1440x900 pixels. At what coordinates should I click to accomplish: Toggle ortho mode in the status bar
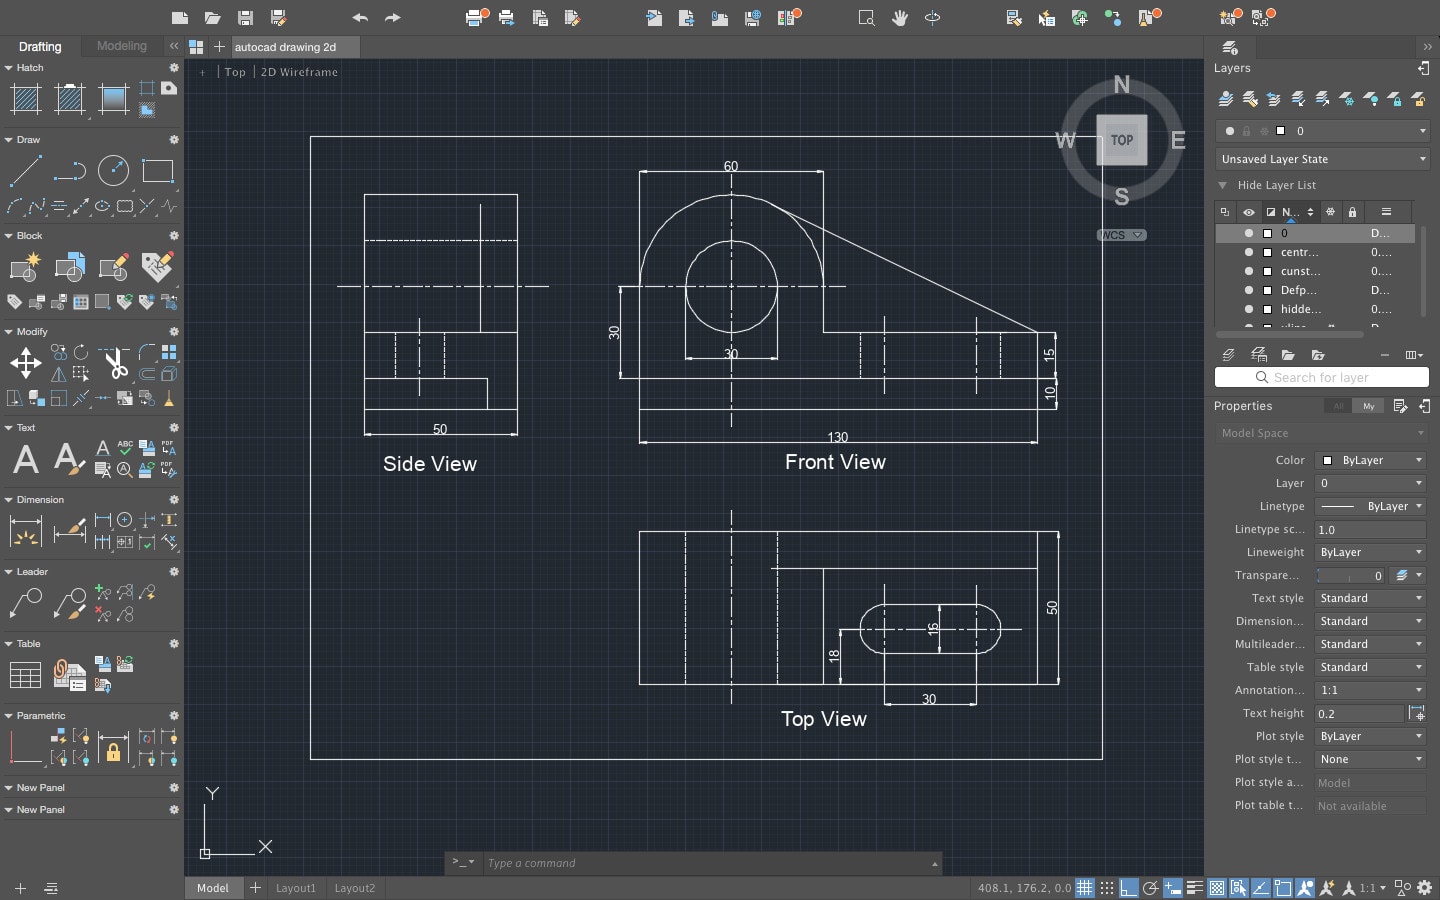[1129, 888]
